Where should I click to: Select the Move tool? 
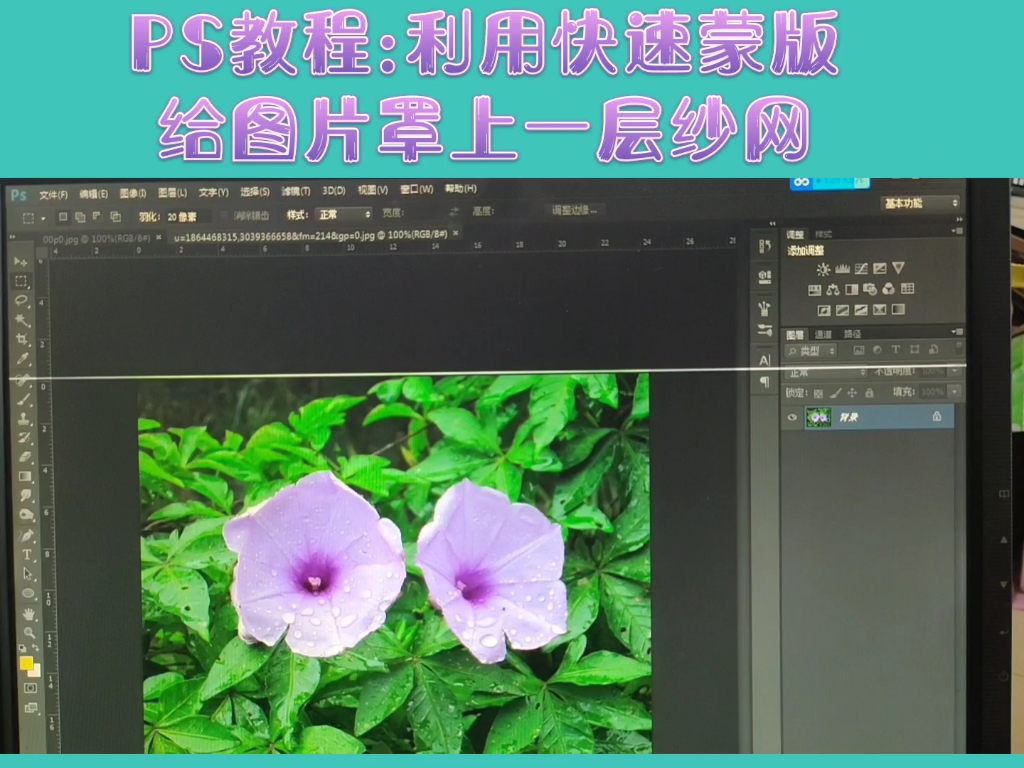(22, 262)
